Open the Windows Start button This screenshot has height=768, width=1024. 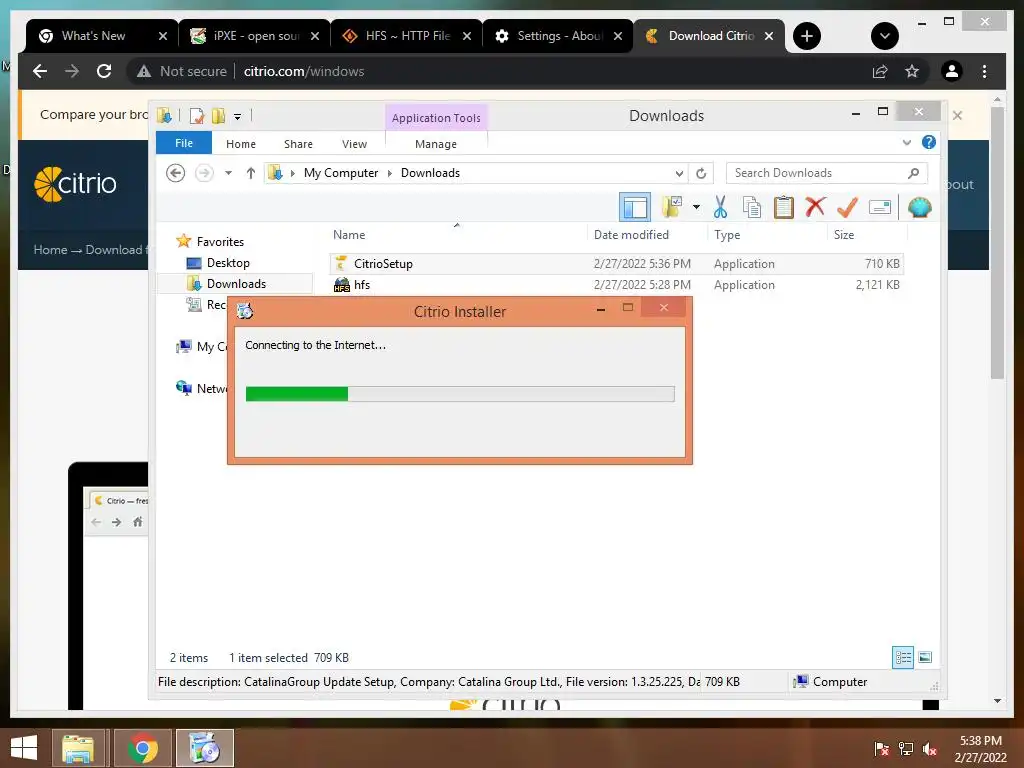click(24, 748)
